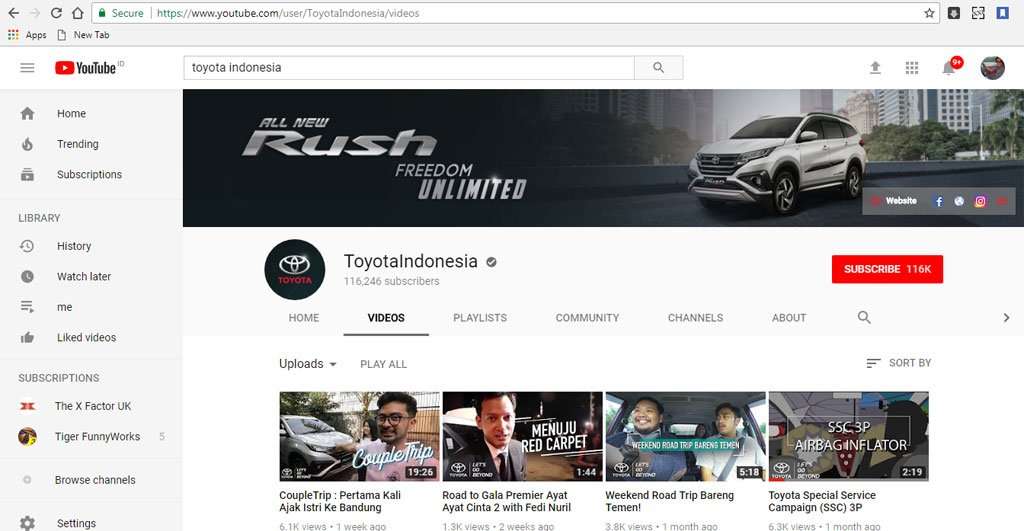
Task: Open the COMMUNITY tab
Action: coord(587,317)
